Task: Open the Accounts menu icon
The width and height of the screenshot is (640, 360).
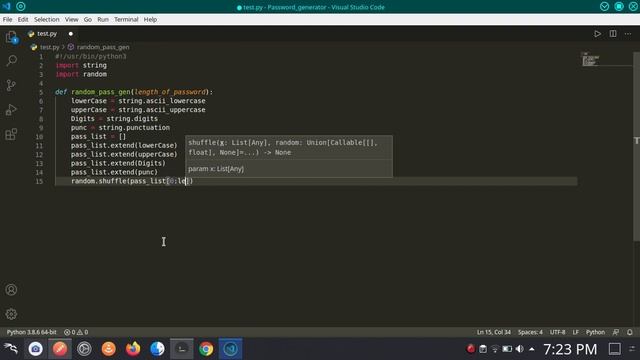Action: 11,290
